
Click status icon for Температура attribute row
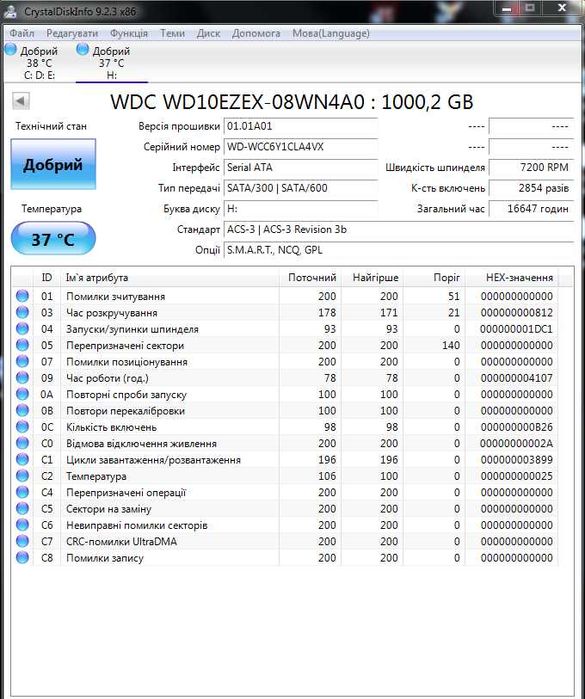pos(22,476)
